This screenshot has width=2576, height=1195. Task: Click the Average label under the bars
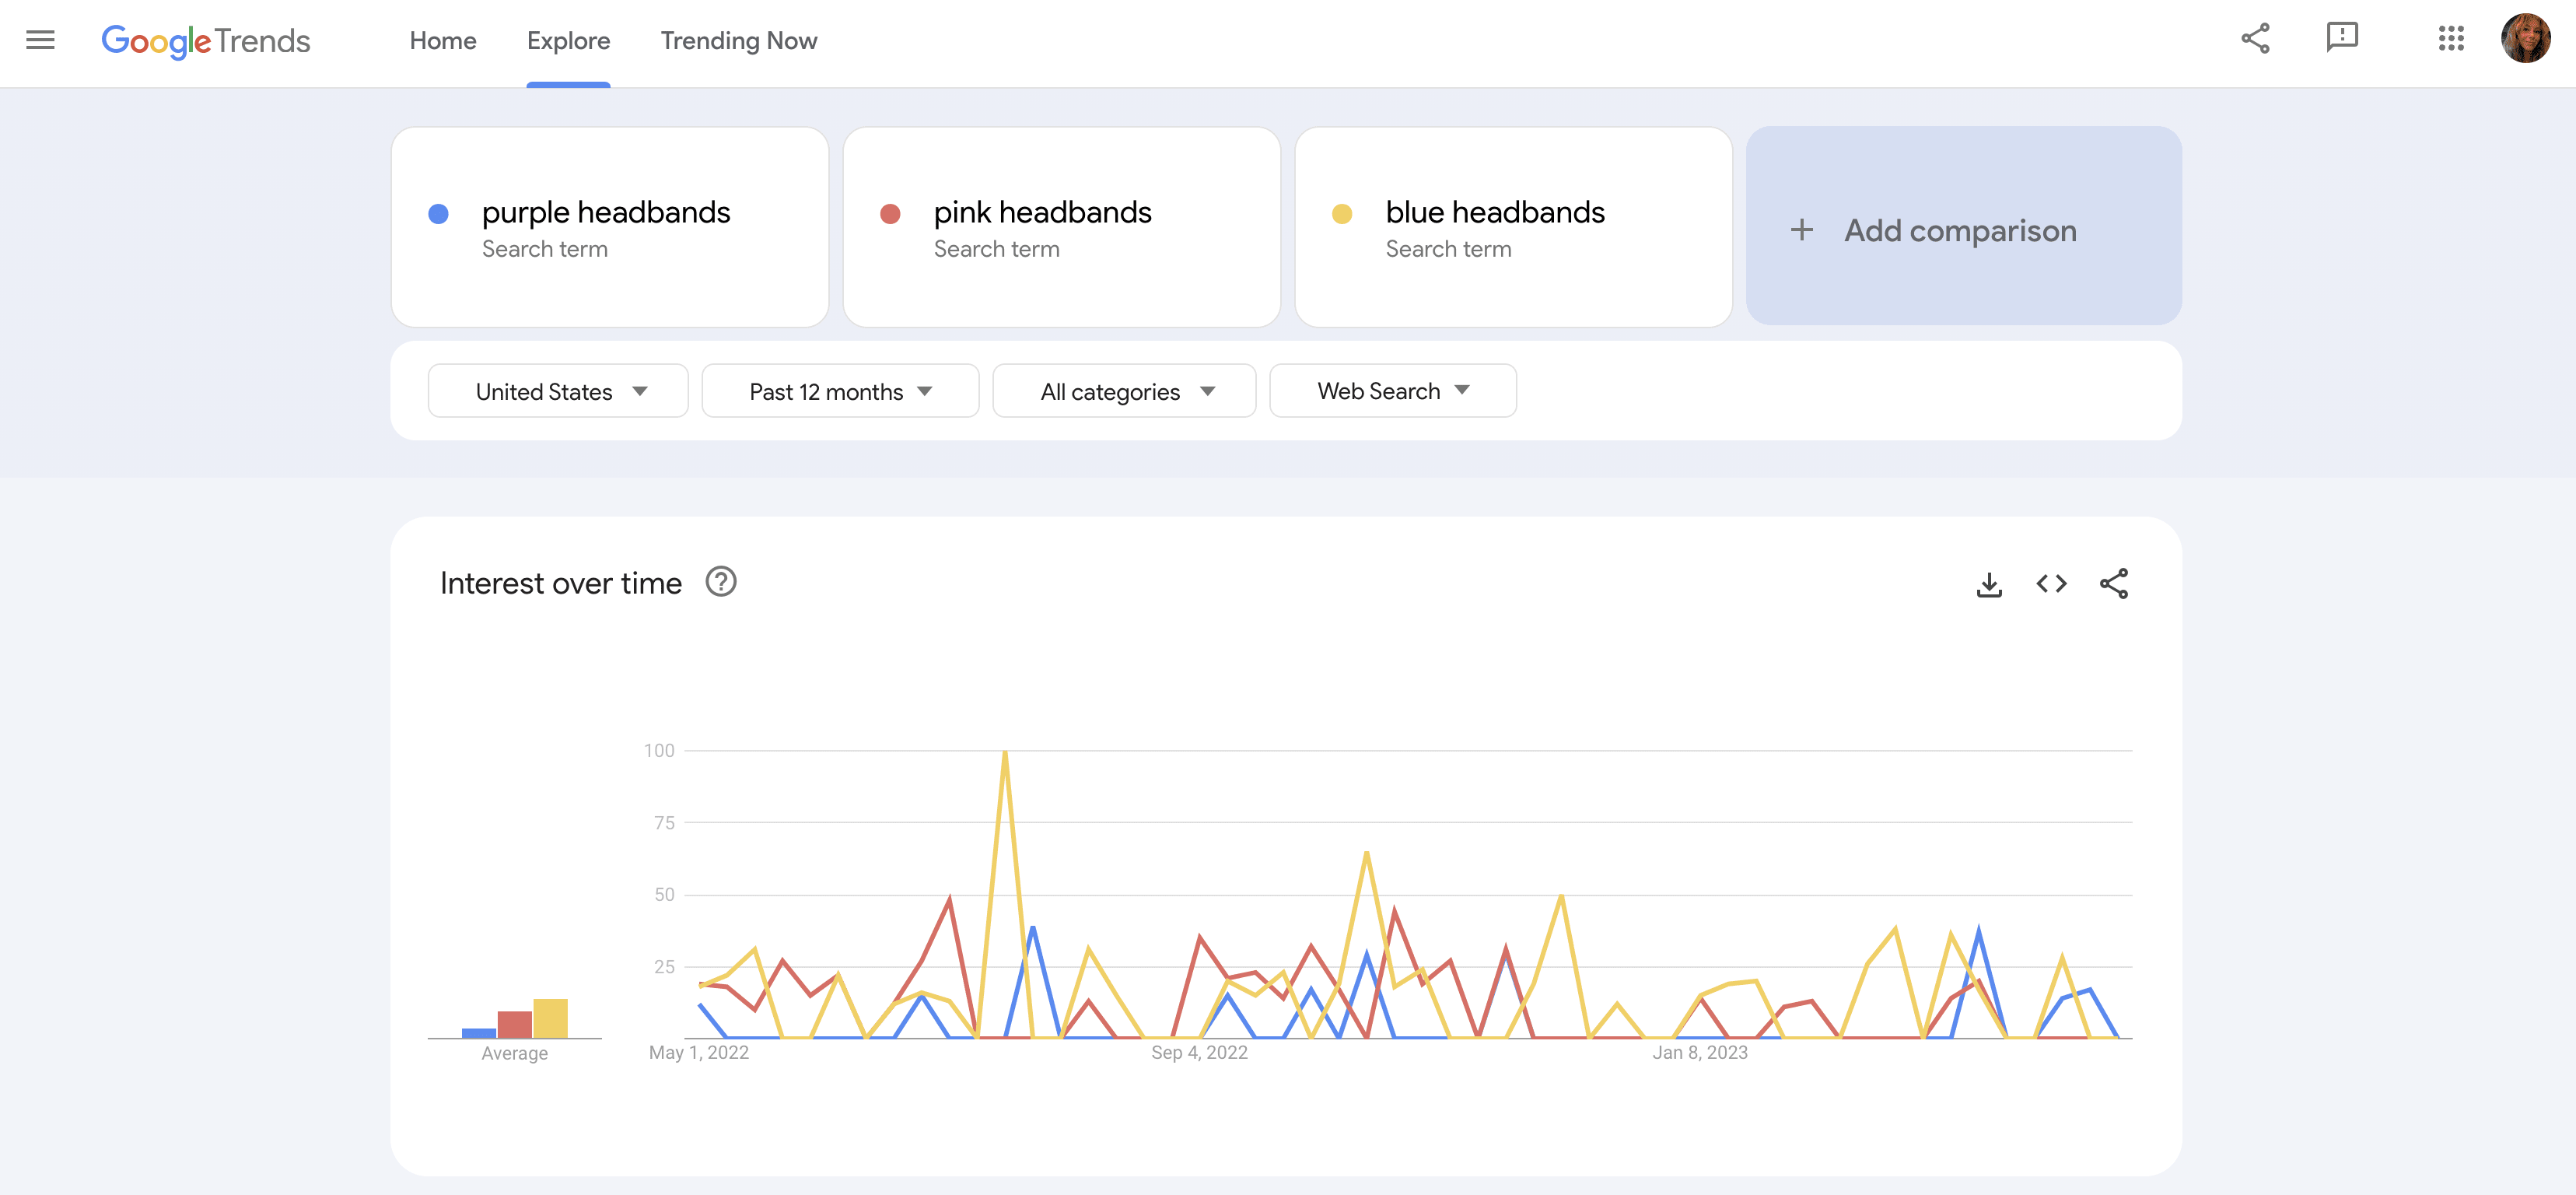pyautogui.click(x=514, y=1053)
